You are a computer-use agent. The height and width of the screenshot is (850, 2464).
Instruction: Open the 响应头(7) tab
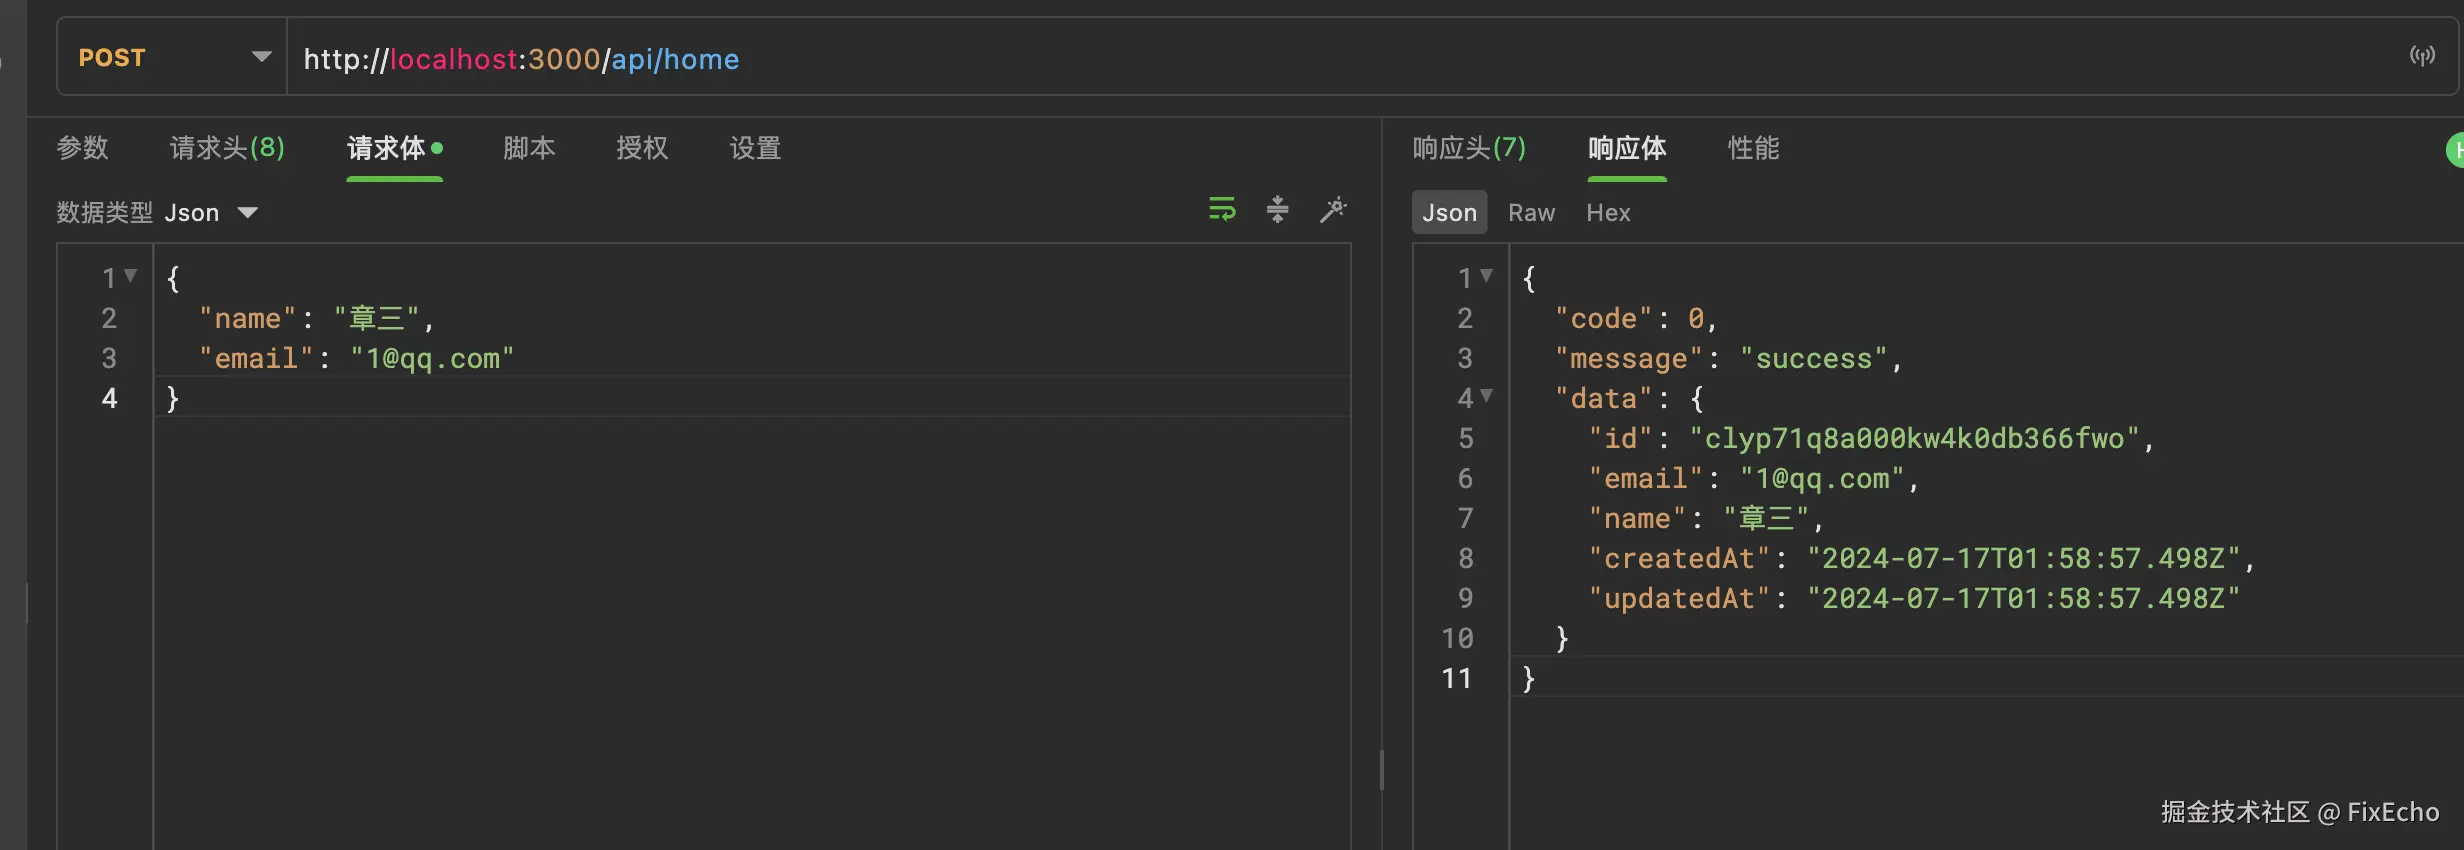click(1469, 148)
